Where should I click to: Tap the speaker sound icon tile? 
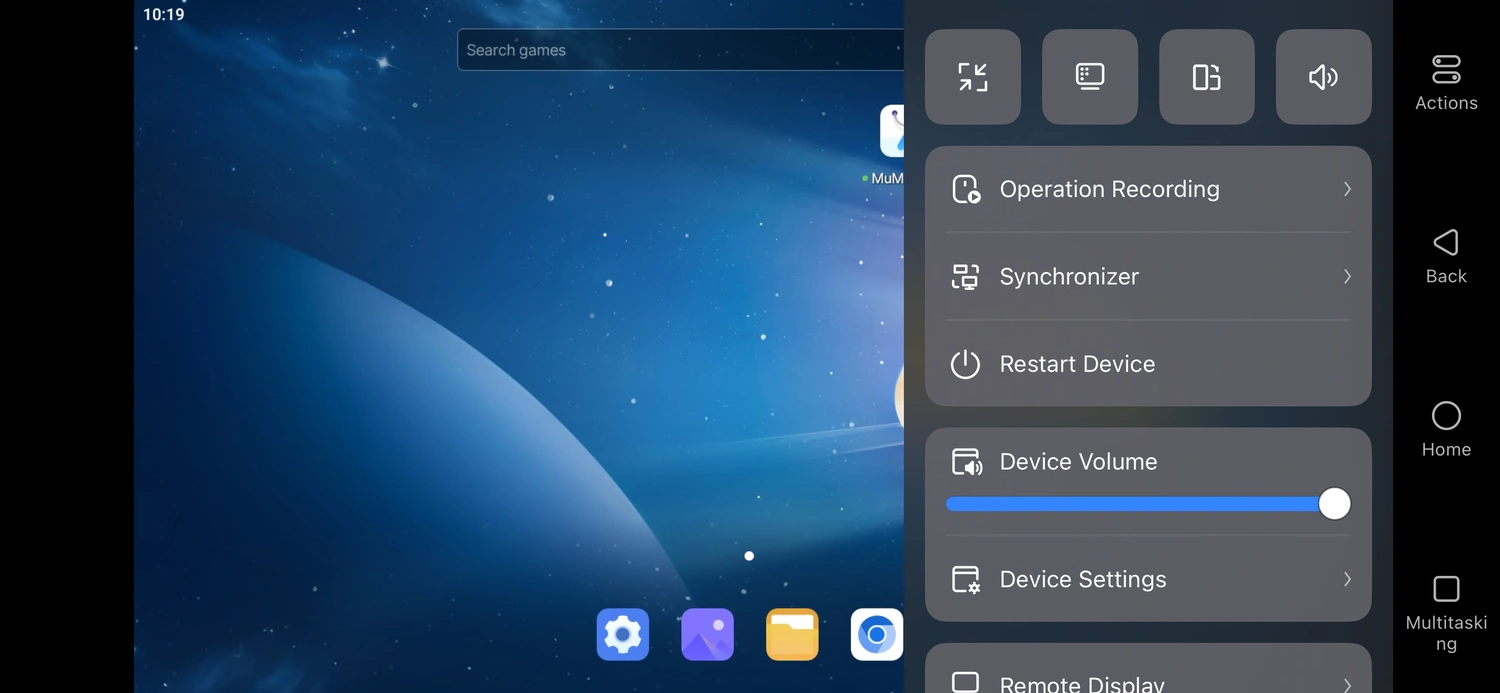pos(1324,77)
